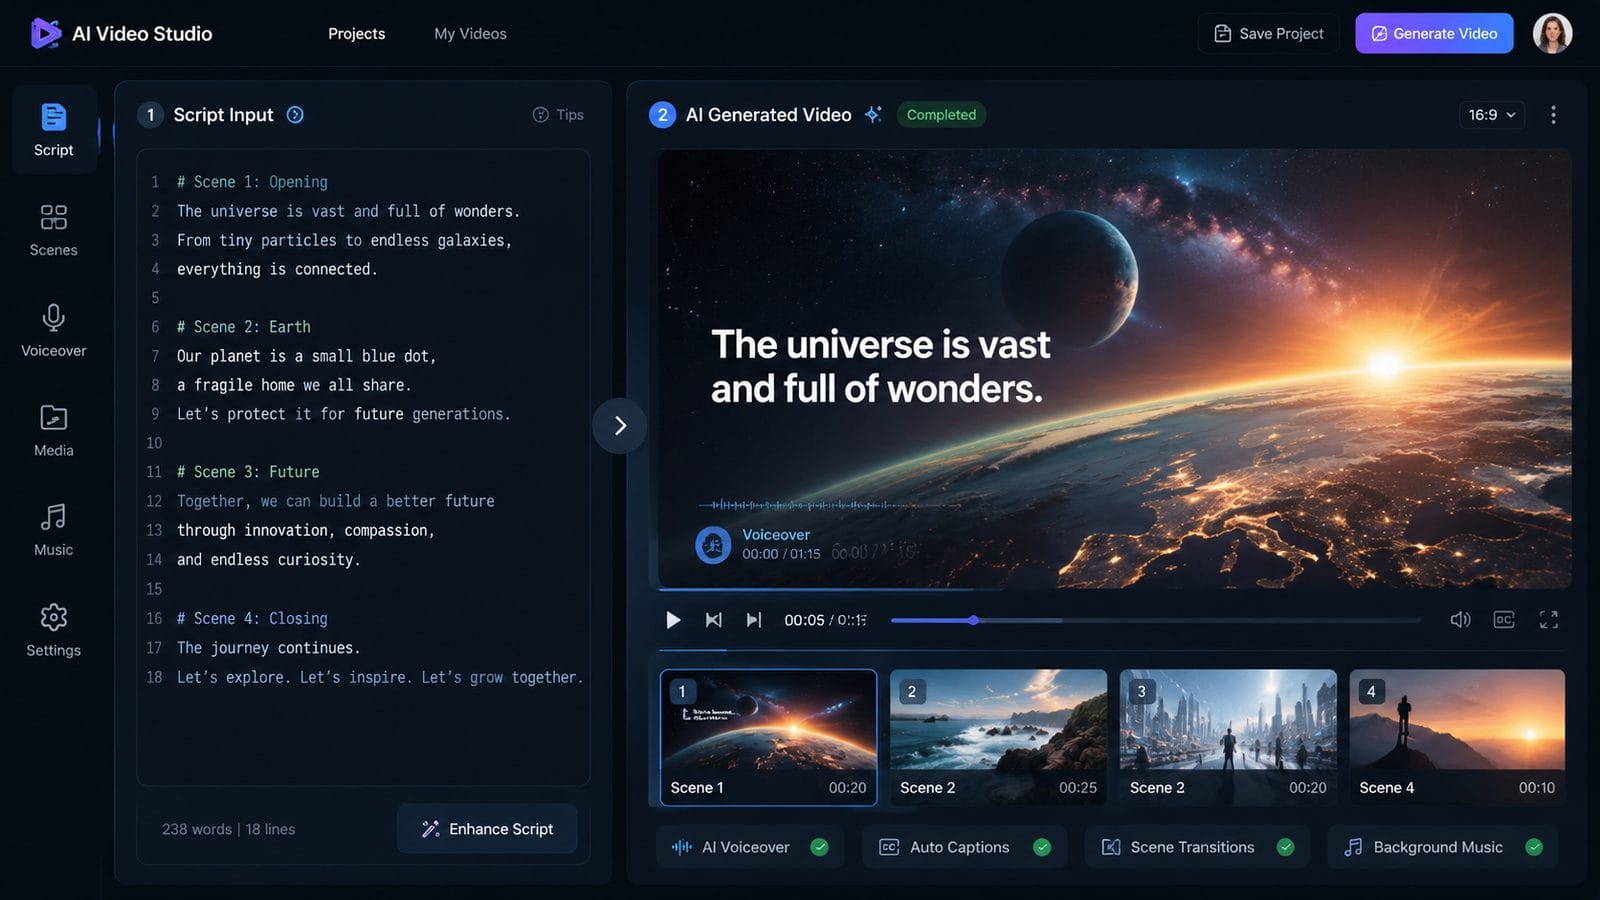Click the step 2 badge beside AI Generated Video
This screenshot has height=900, width=1600.
click(x=662, y=115)
